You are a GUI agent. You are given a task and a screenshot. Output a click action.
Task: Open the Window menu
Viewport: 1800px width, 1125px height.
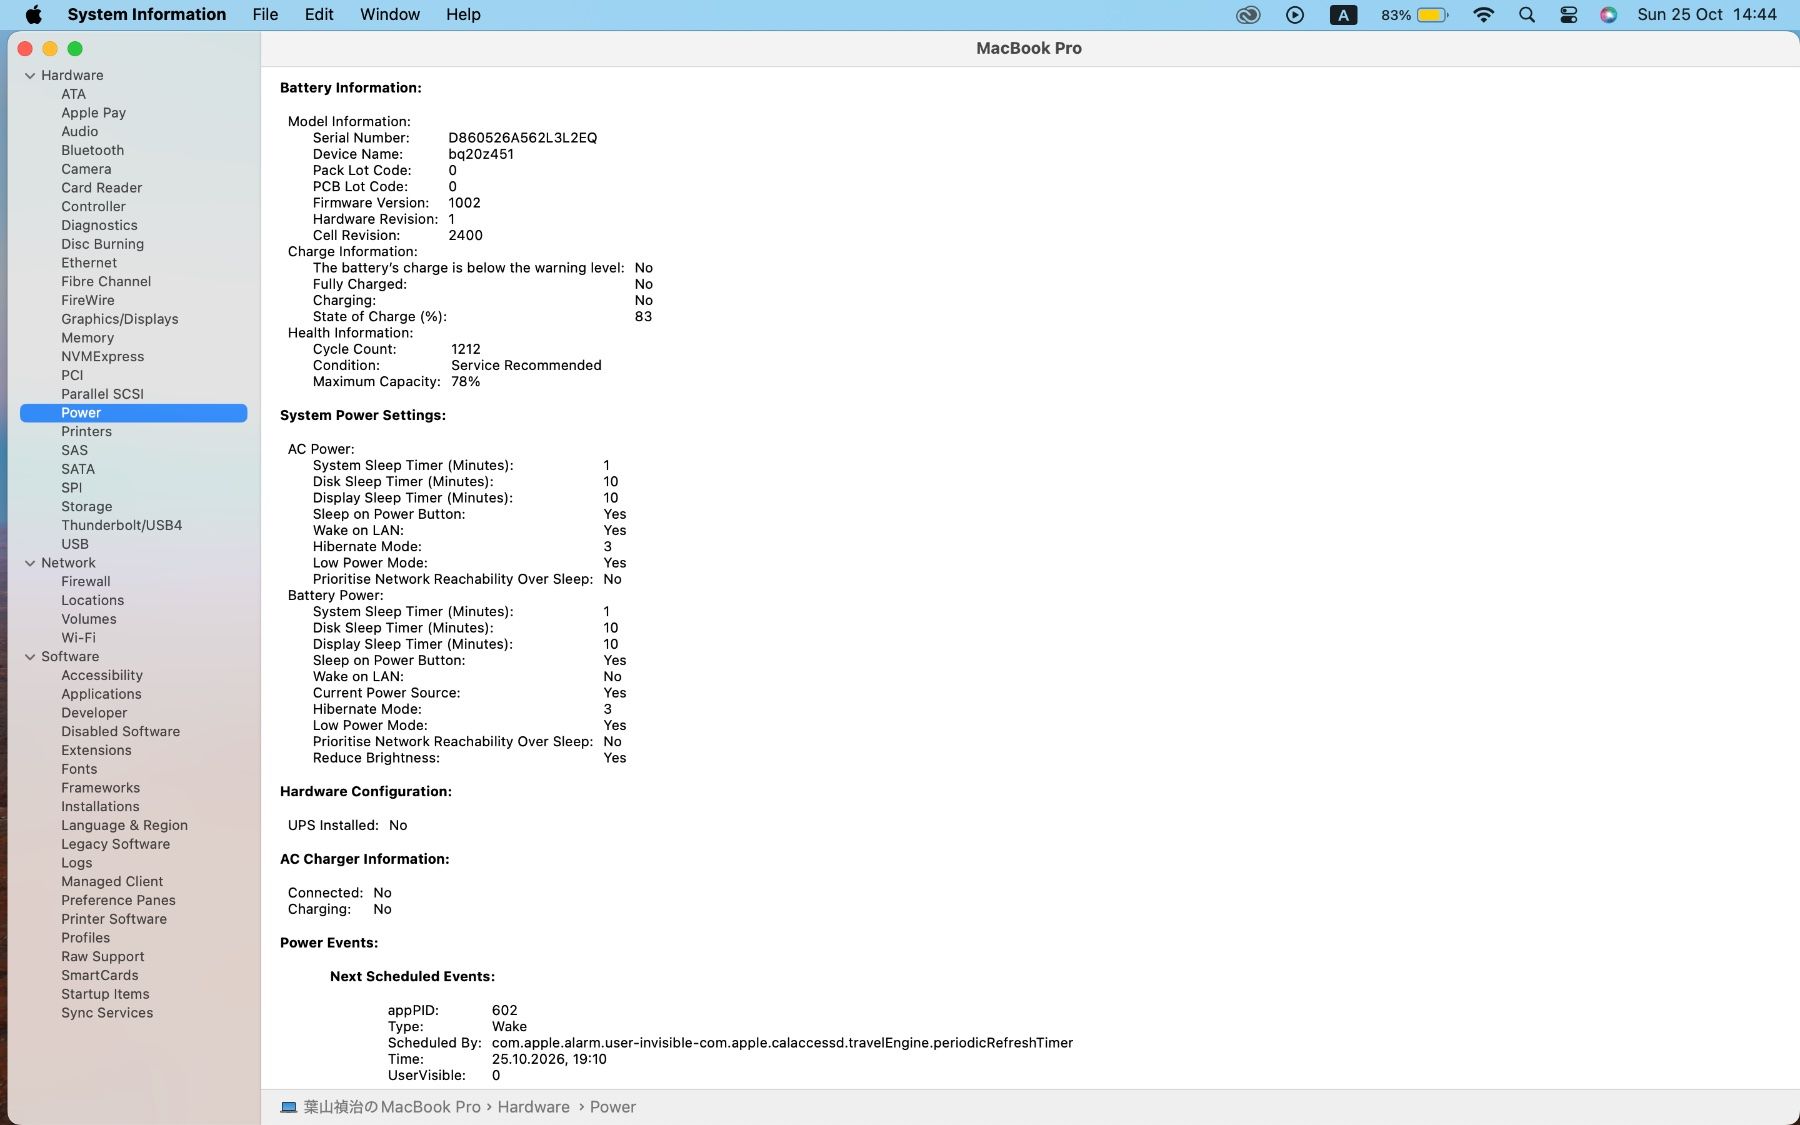coord(390,14)
